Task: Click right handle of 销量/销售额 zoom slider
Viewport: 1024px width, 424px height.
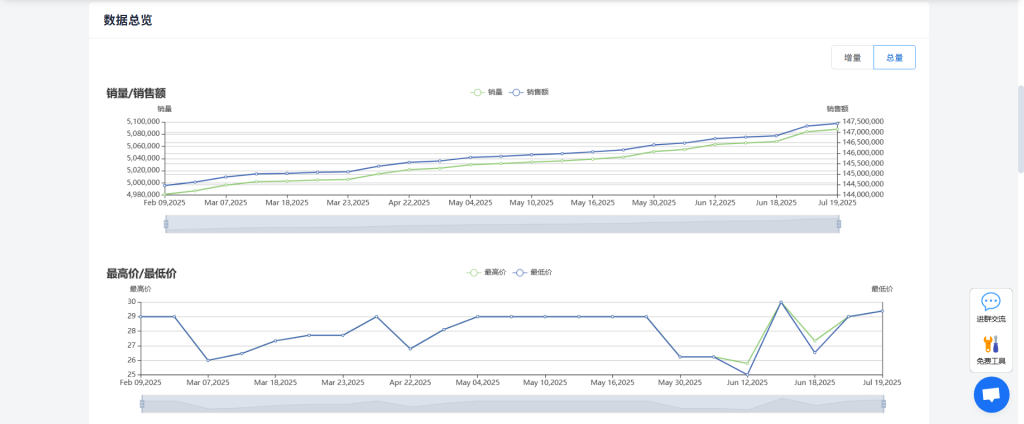Action: [x=838, y=224]
